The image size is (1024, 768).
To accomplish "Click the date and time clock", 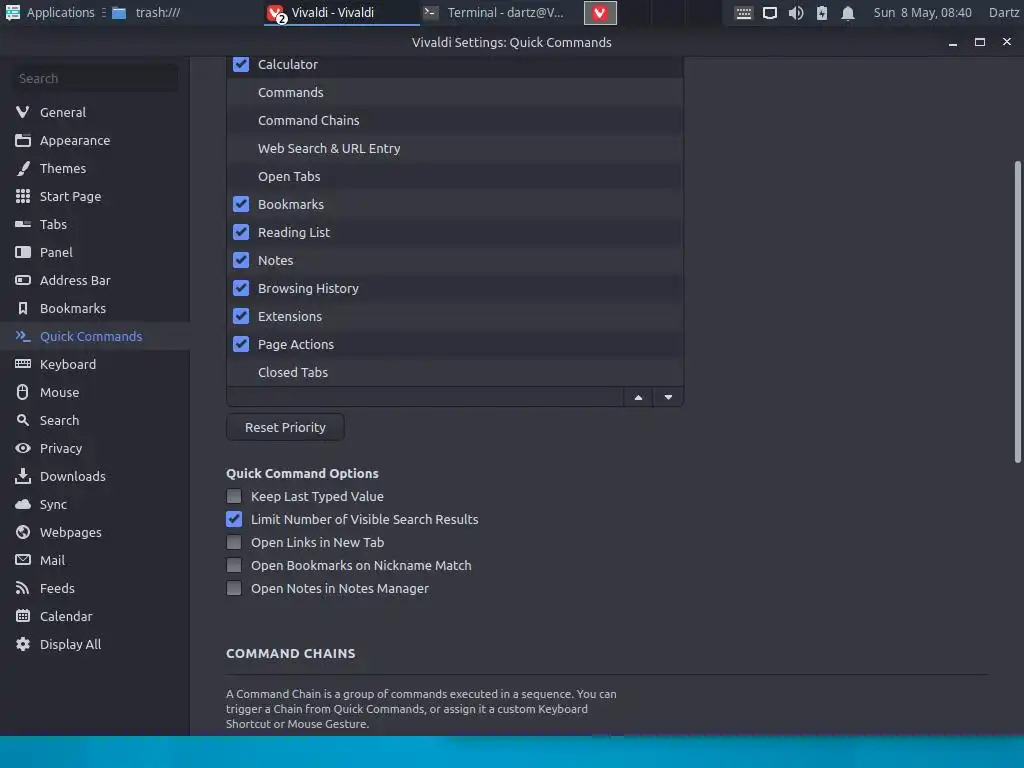I will point(922,12).
